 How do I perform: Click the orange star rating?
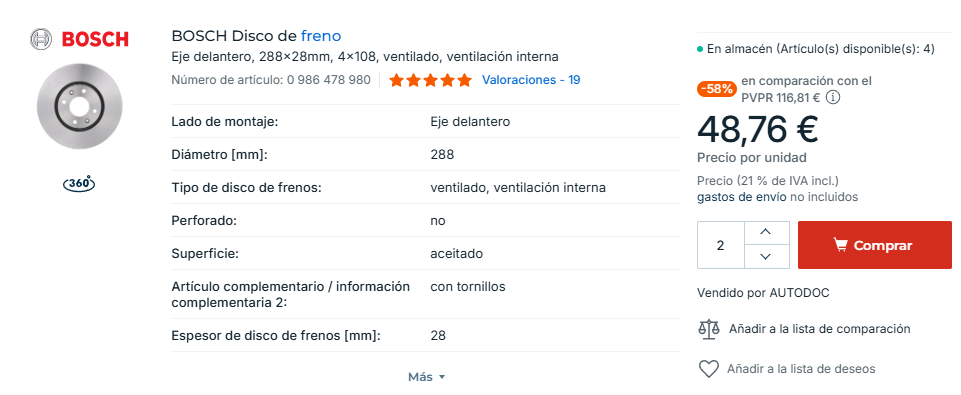430,80
